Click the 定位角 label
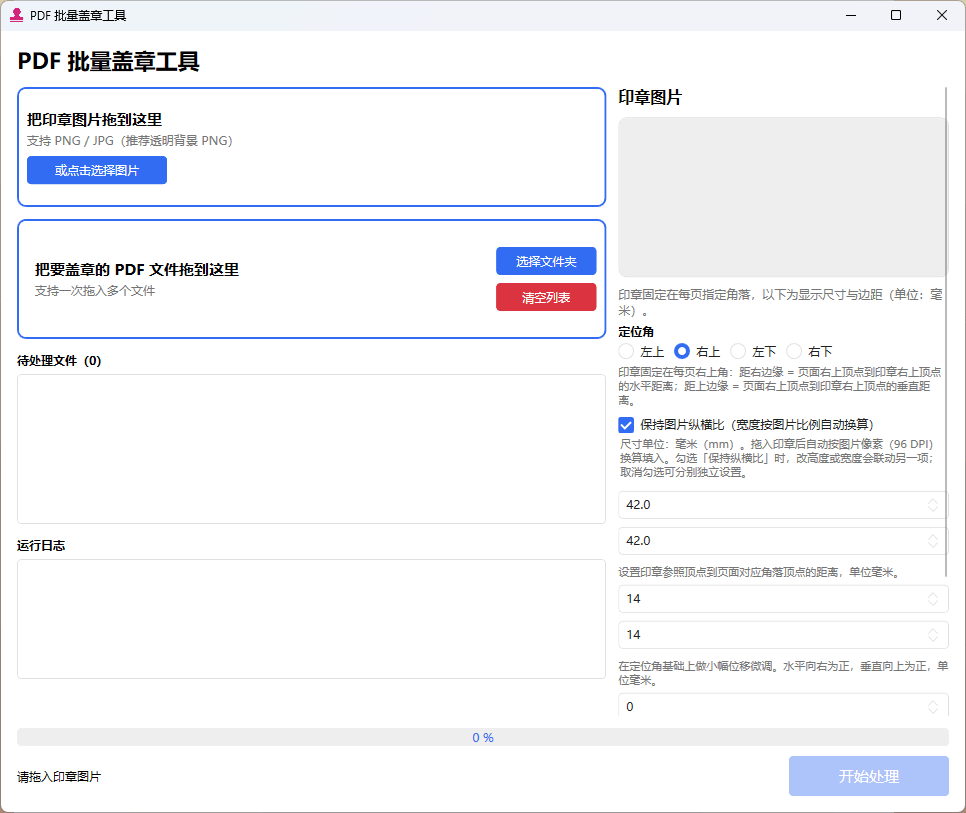This screenshot has height=813, width=966. 636,331
